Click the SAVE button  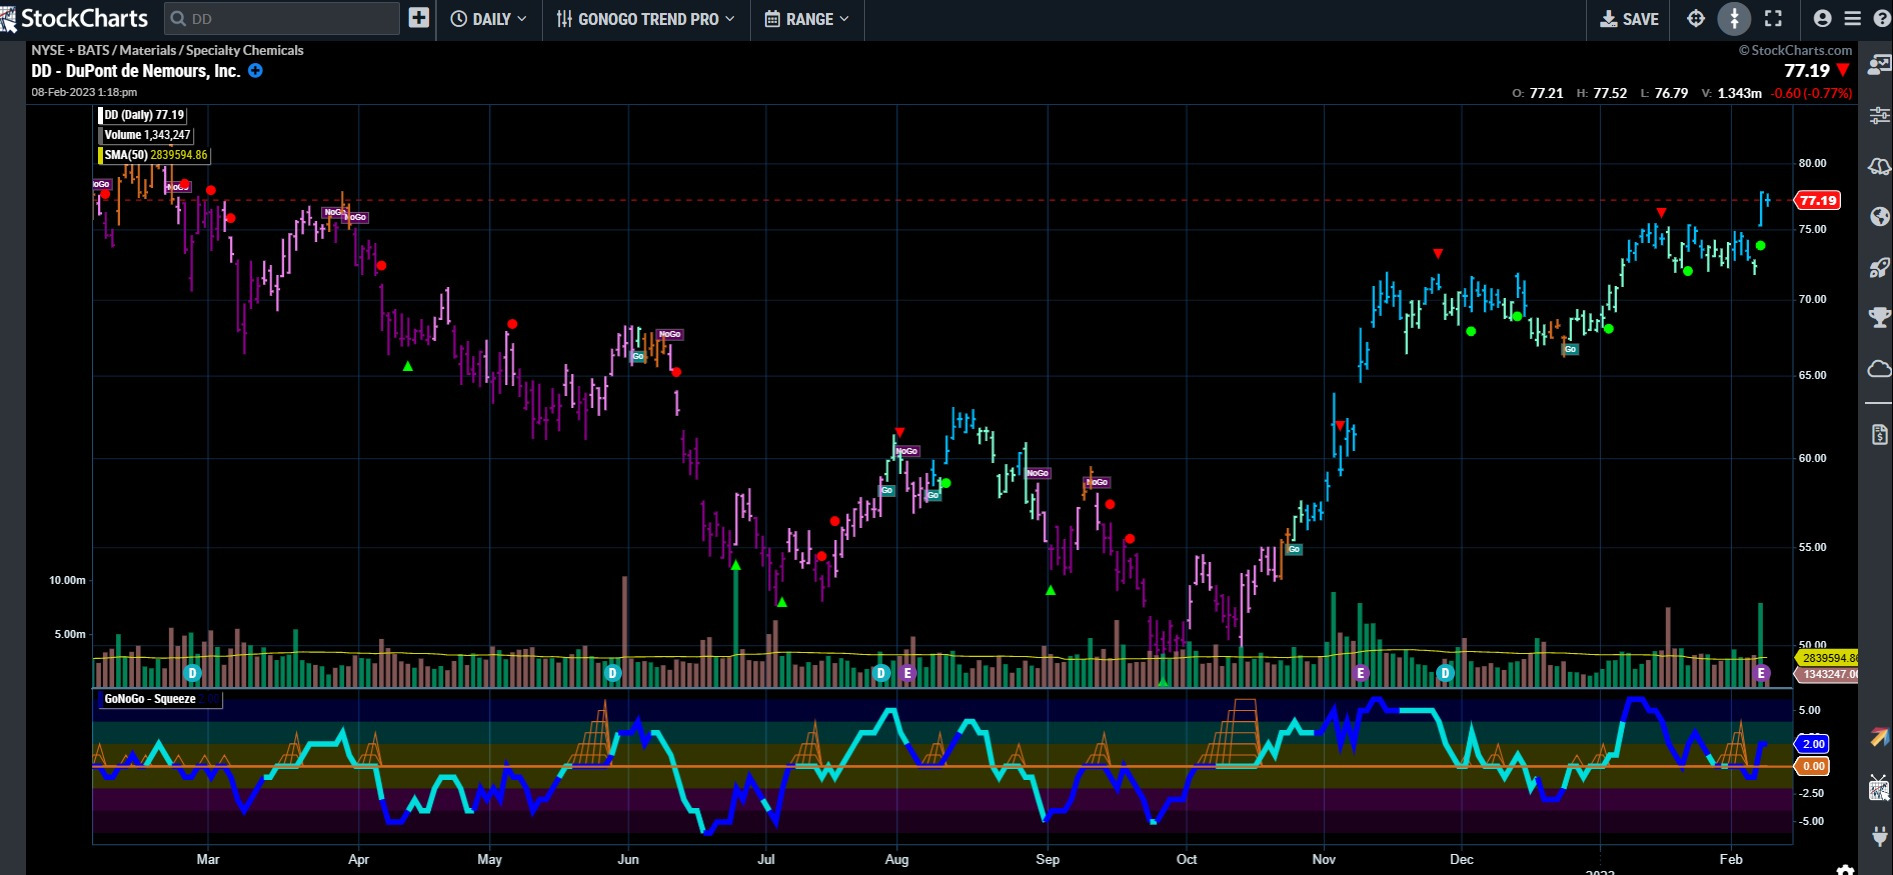click(1629, 19)
